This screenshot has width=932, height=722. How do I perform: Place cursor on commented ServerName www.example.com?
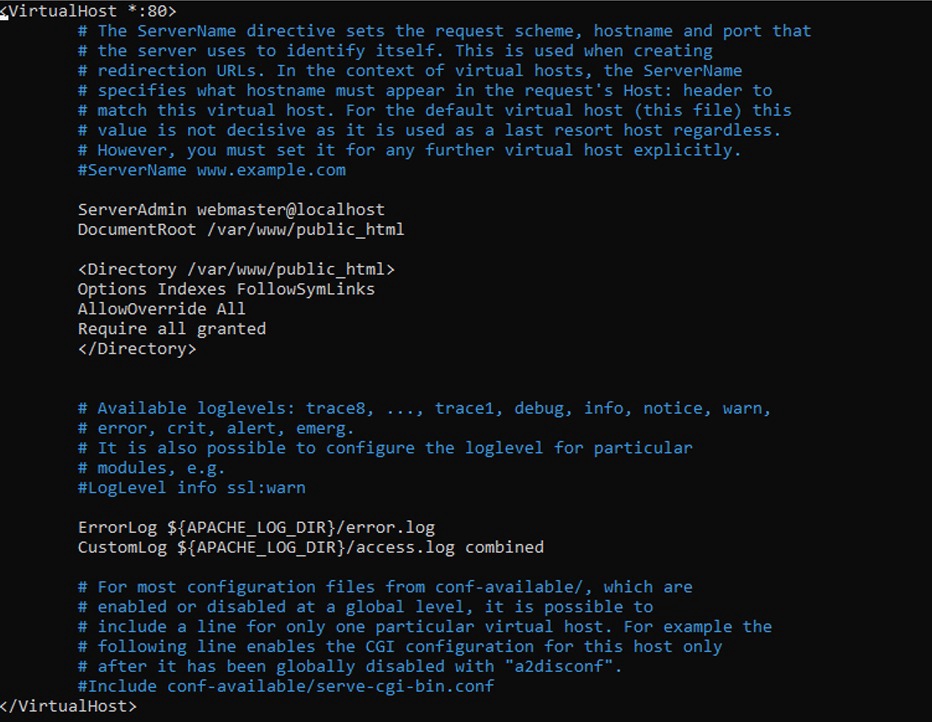[212, 170]
